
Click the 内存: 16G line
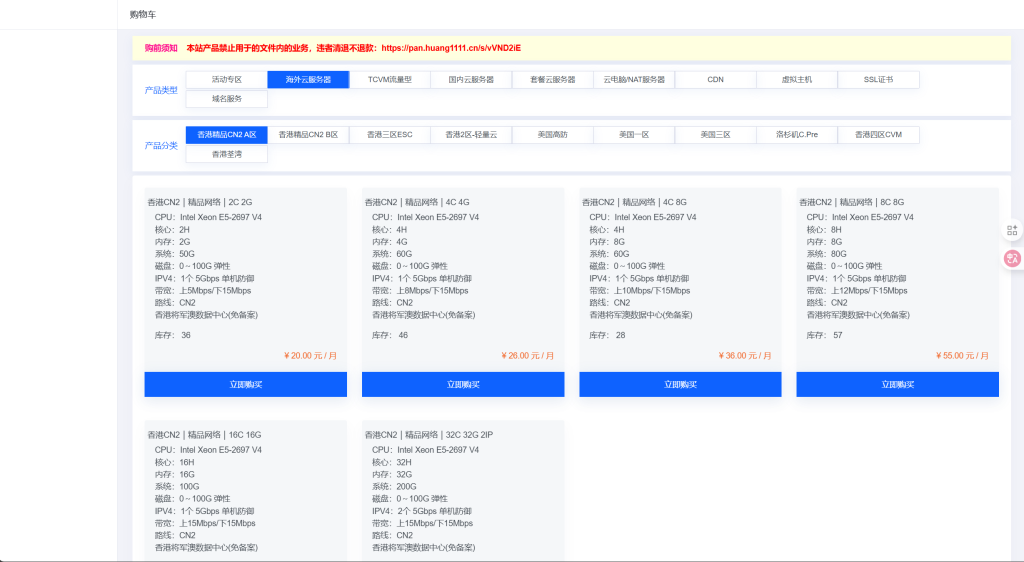click(x=174, y=475)
